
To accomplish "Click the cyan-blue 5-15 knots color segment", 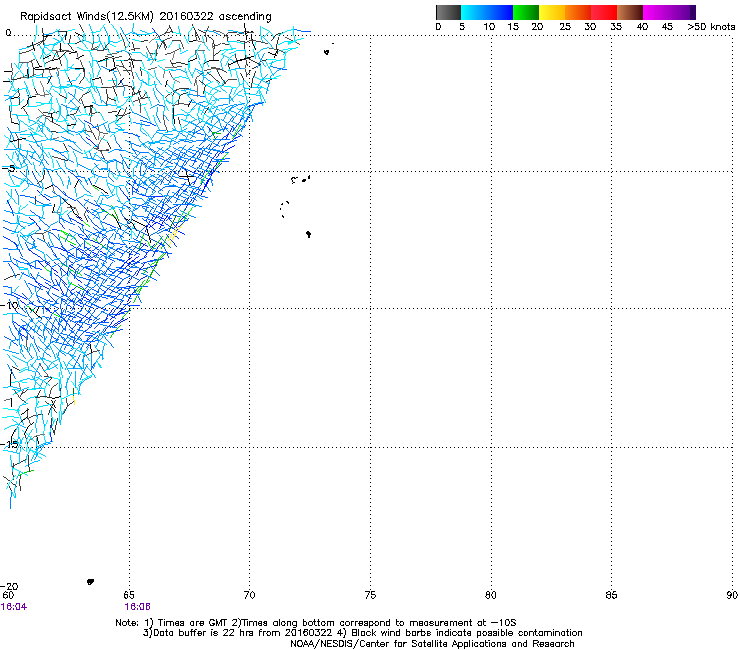I will (487, 12).
